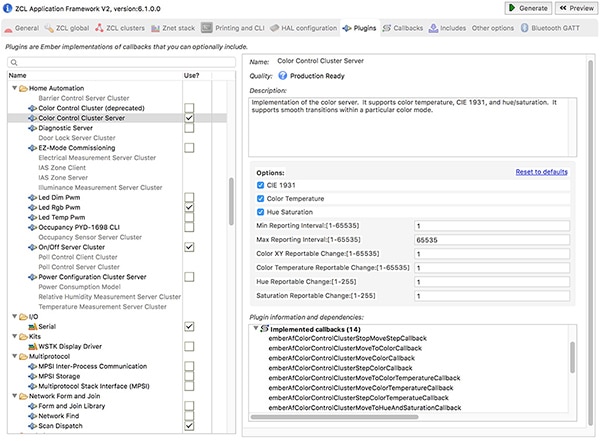
Task: Click the Reset to defaults link
Action: coord(542,172)
